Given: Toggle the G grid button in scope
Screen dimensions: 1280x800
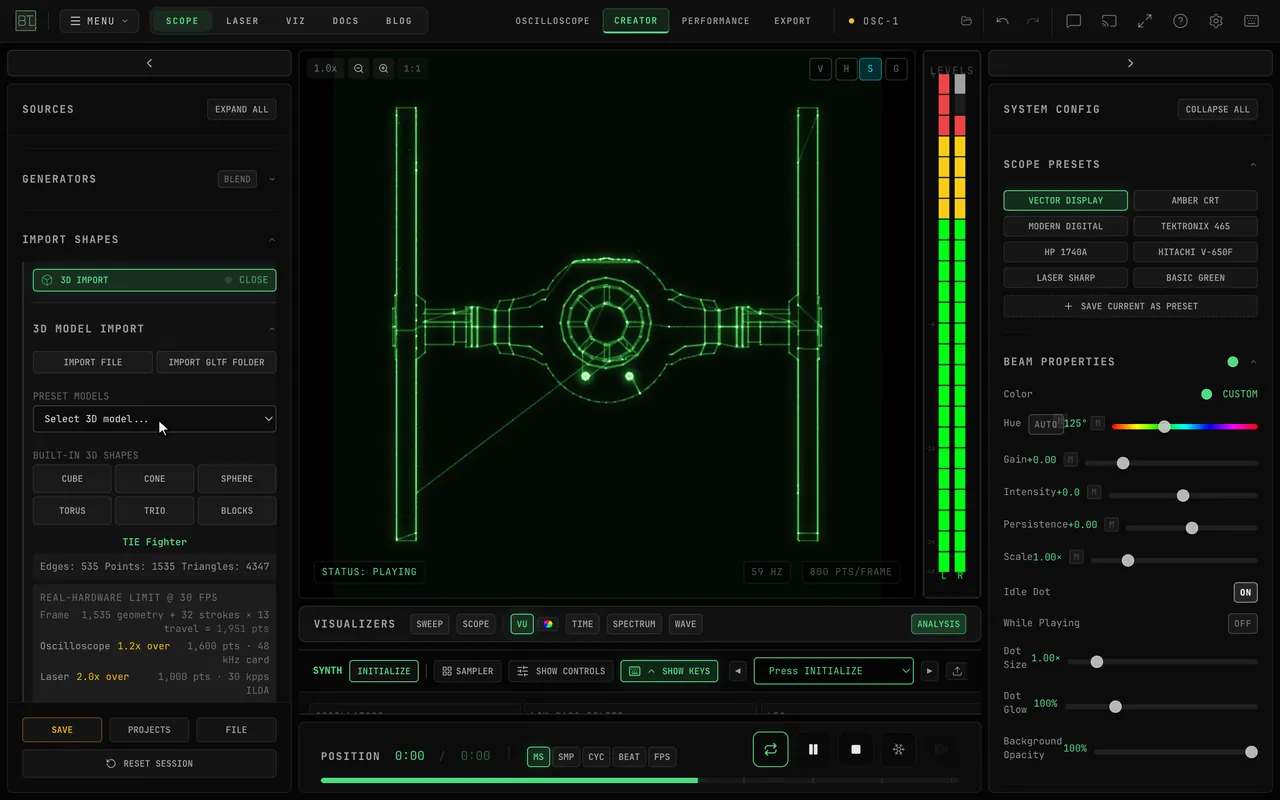Looking at the screenshot, I should (x=896, y=69).
